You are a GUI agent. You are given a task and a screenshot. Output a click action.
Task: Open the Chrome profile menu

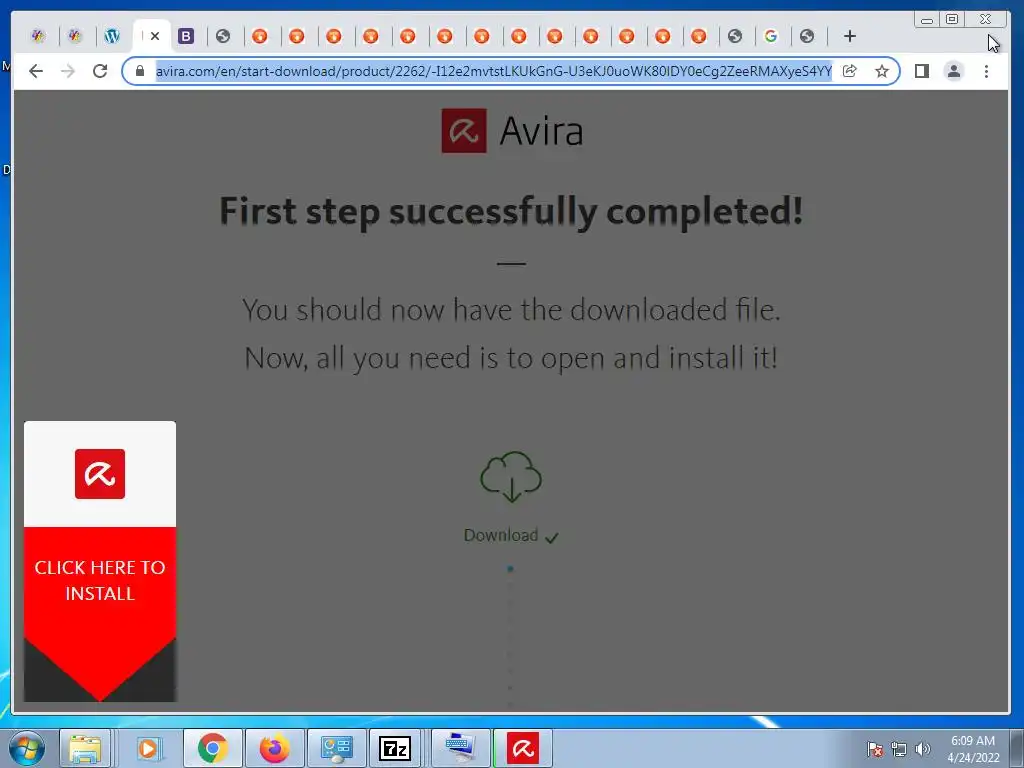point(954,71)
